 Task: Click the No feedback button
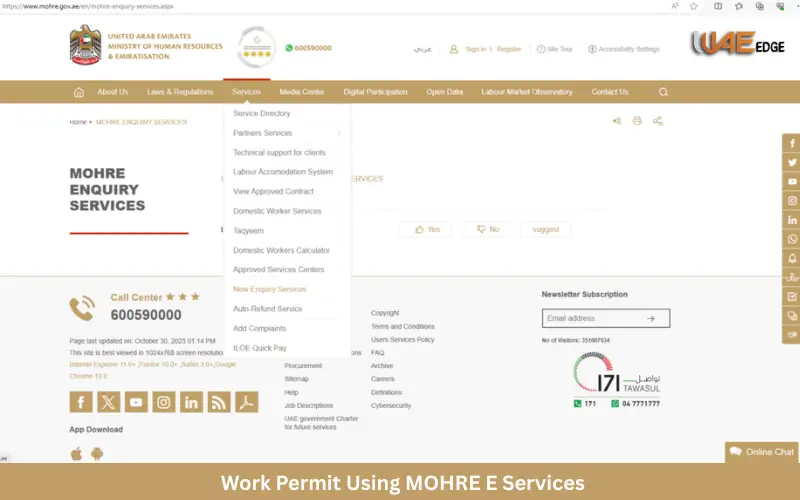pos(488,230)
